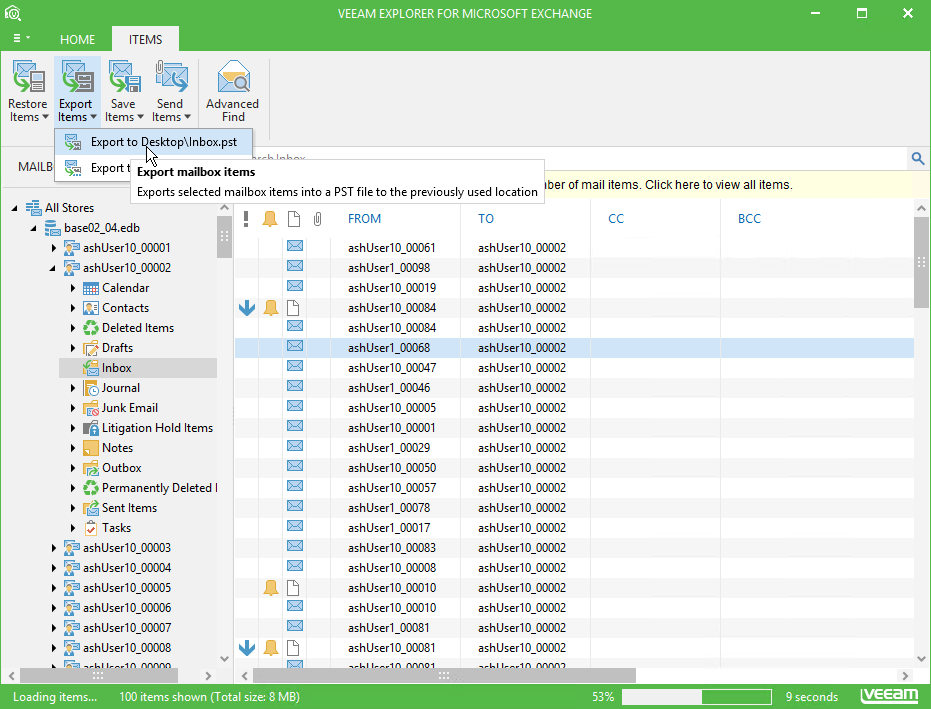Viewport: 931px width, 709px height.
Task: Select the message from ashUser10_00008
Action: click(x=574, y=568)
